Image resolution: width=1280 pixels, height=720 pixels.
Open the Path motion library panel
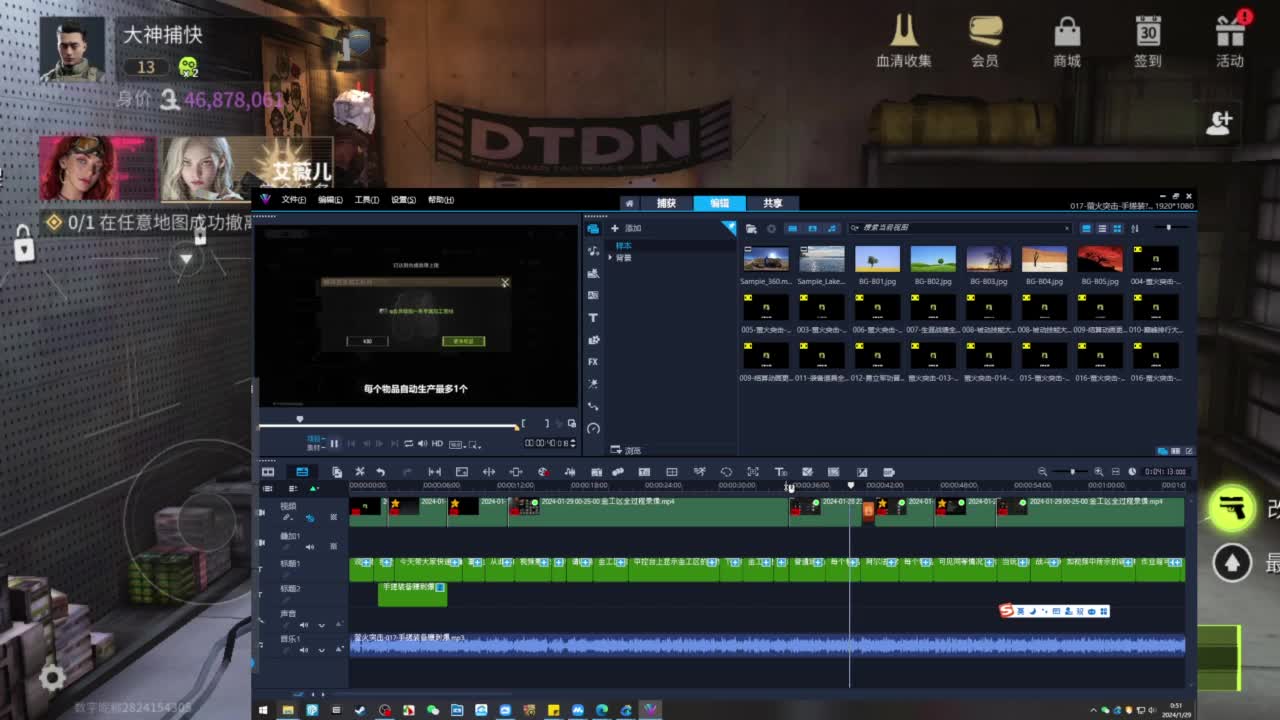pos(593,406)
